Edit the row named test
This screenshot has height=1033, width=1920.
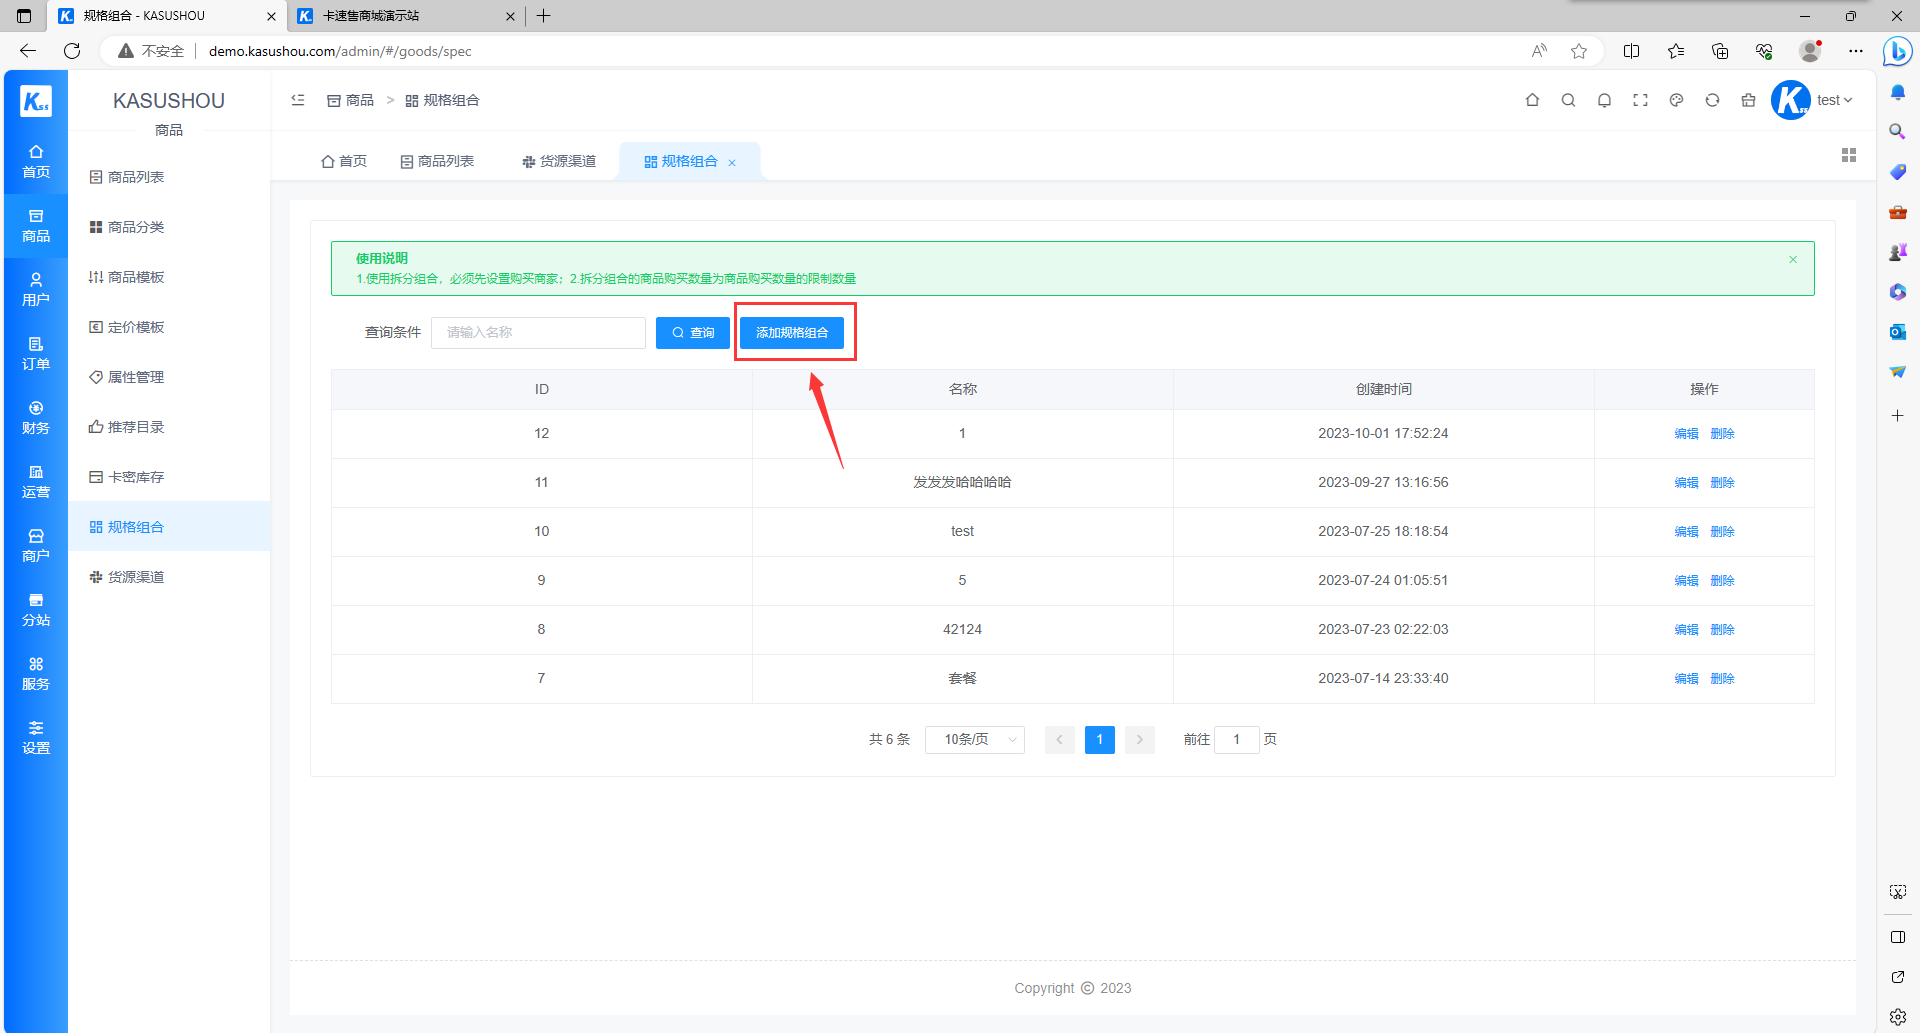tap(1687, 532)
